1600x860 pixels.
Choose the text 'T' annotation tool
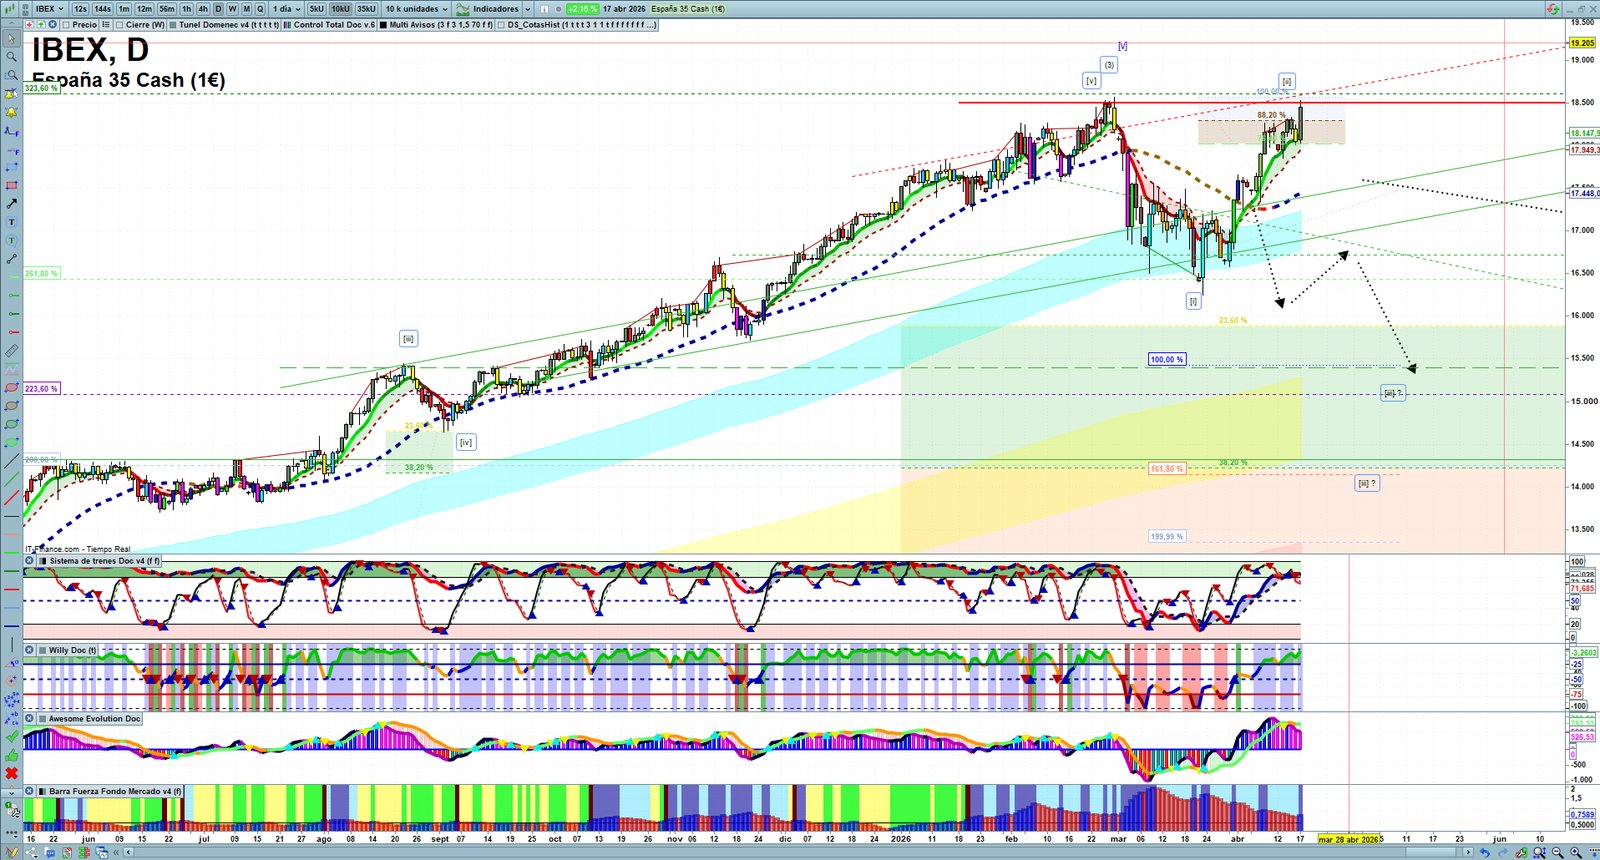click(x=11, y=222)
